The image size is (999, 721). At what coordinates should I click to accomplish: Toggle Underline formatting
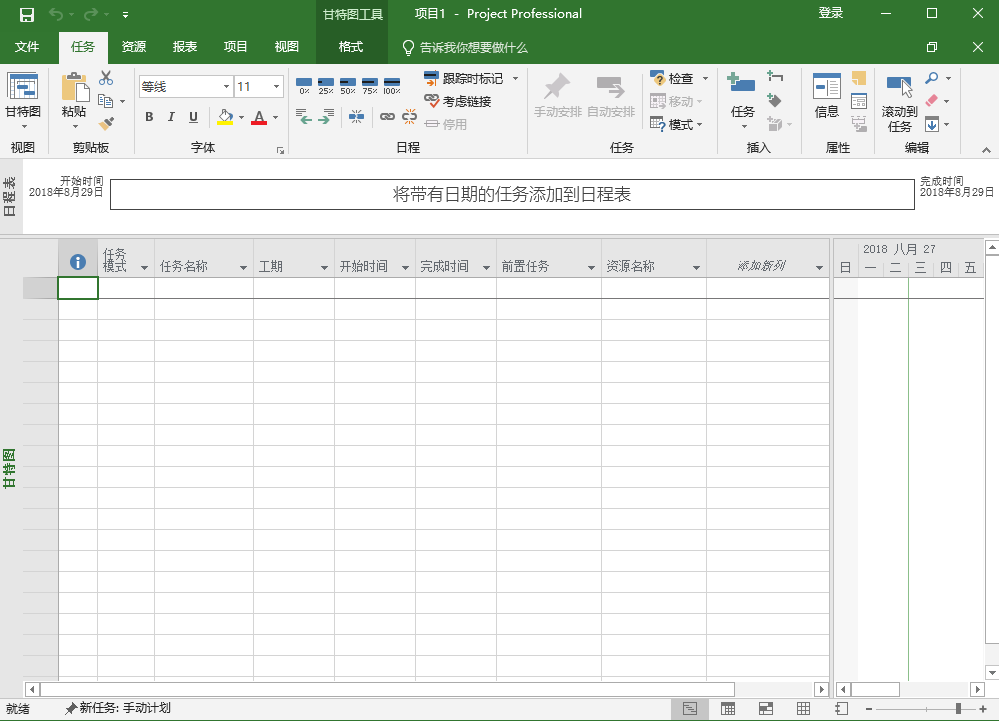[x=193, y=117]
